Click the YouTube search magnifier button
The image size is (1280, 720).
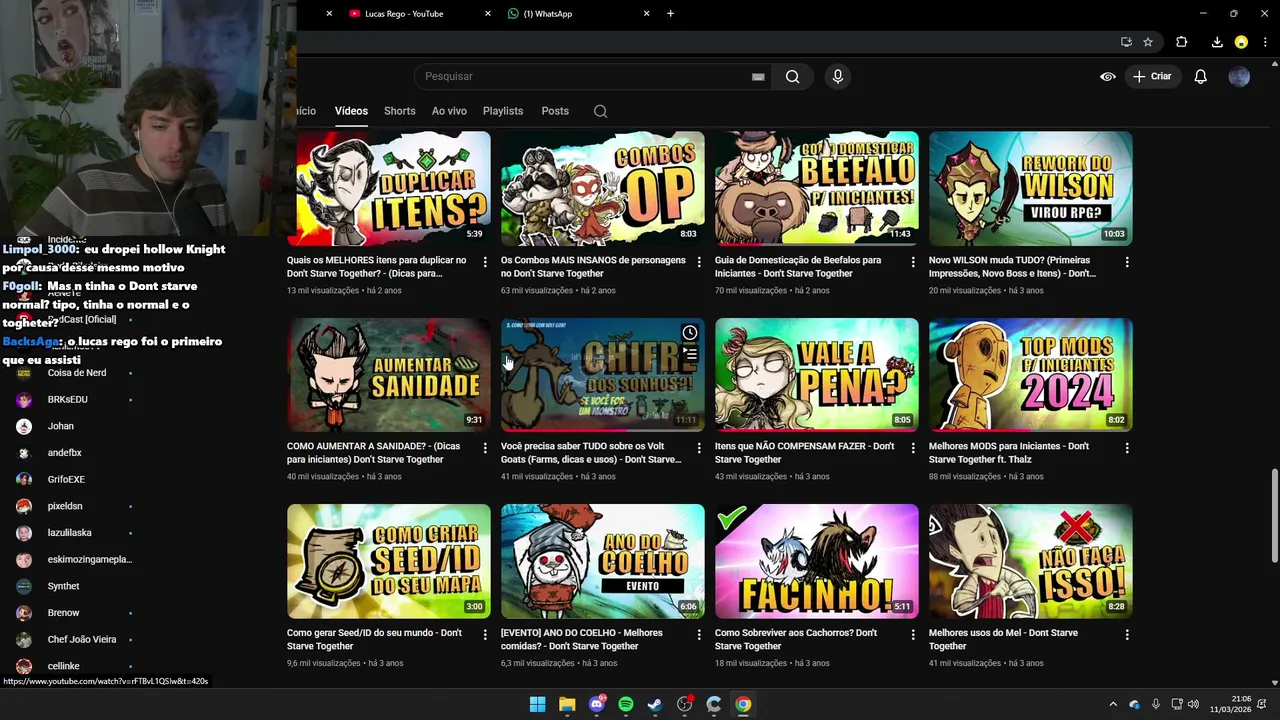pyautogui.click(x=792, y=77)
